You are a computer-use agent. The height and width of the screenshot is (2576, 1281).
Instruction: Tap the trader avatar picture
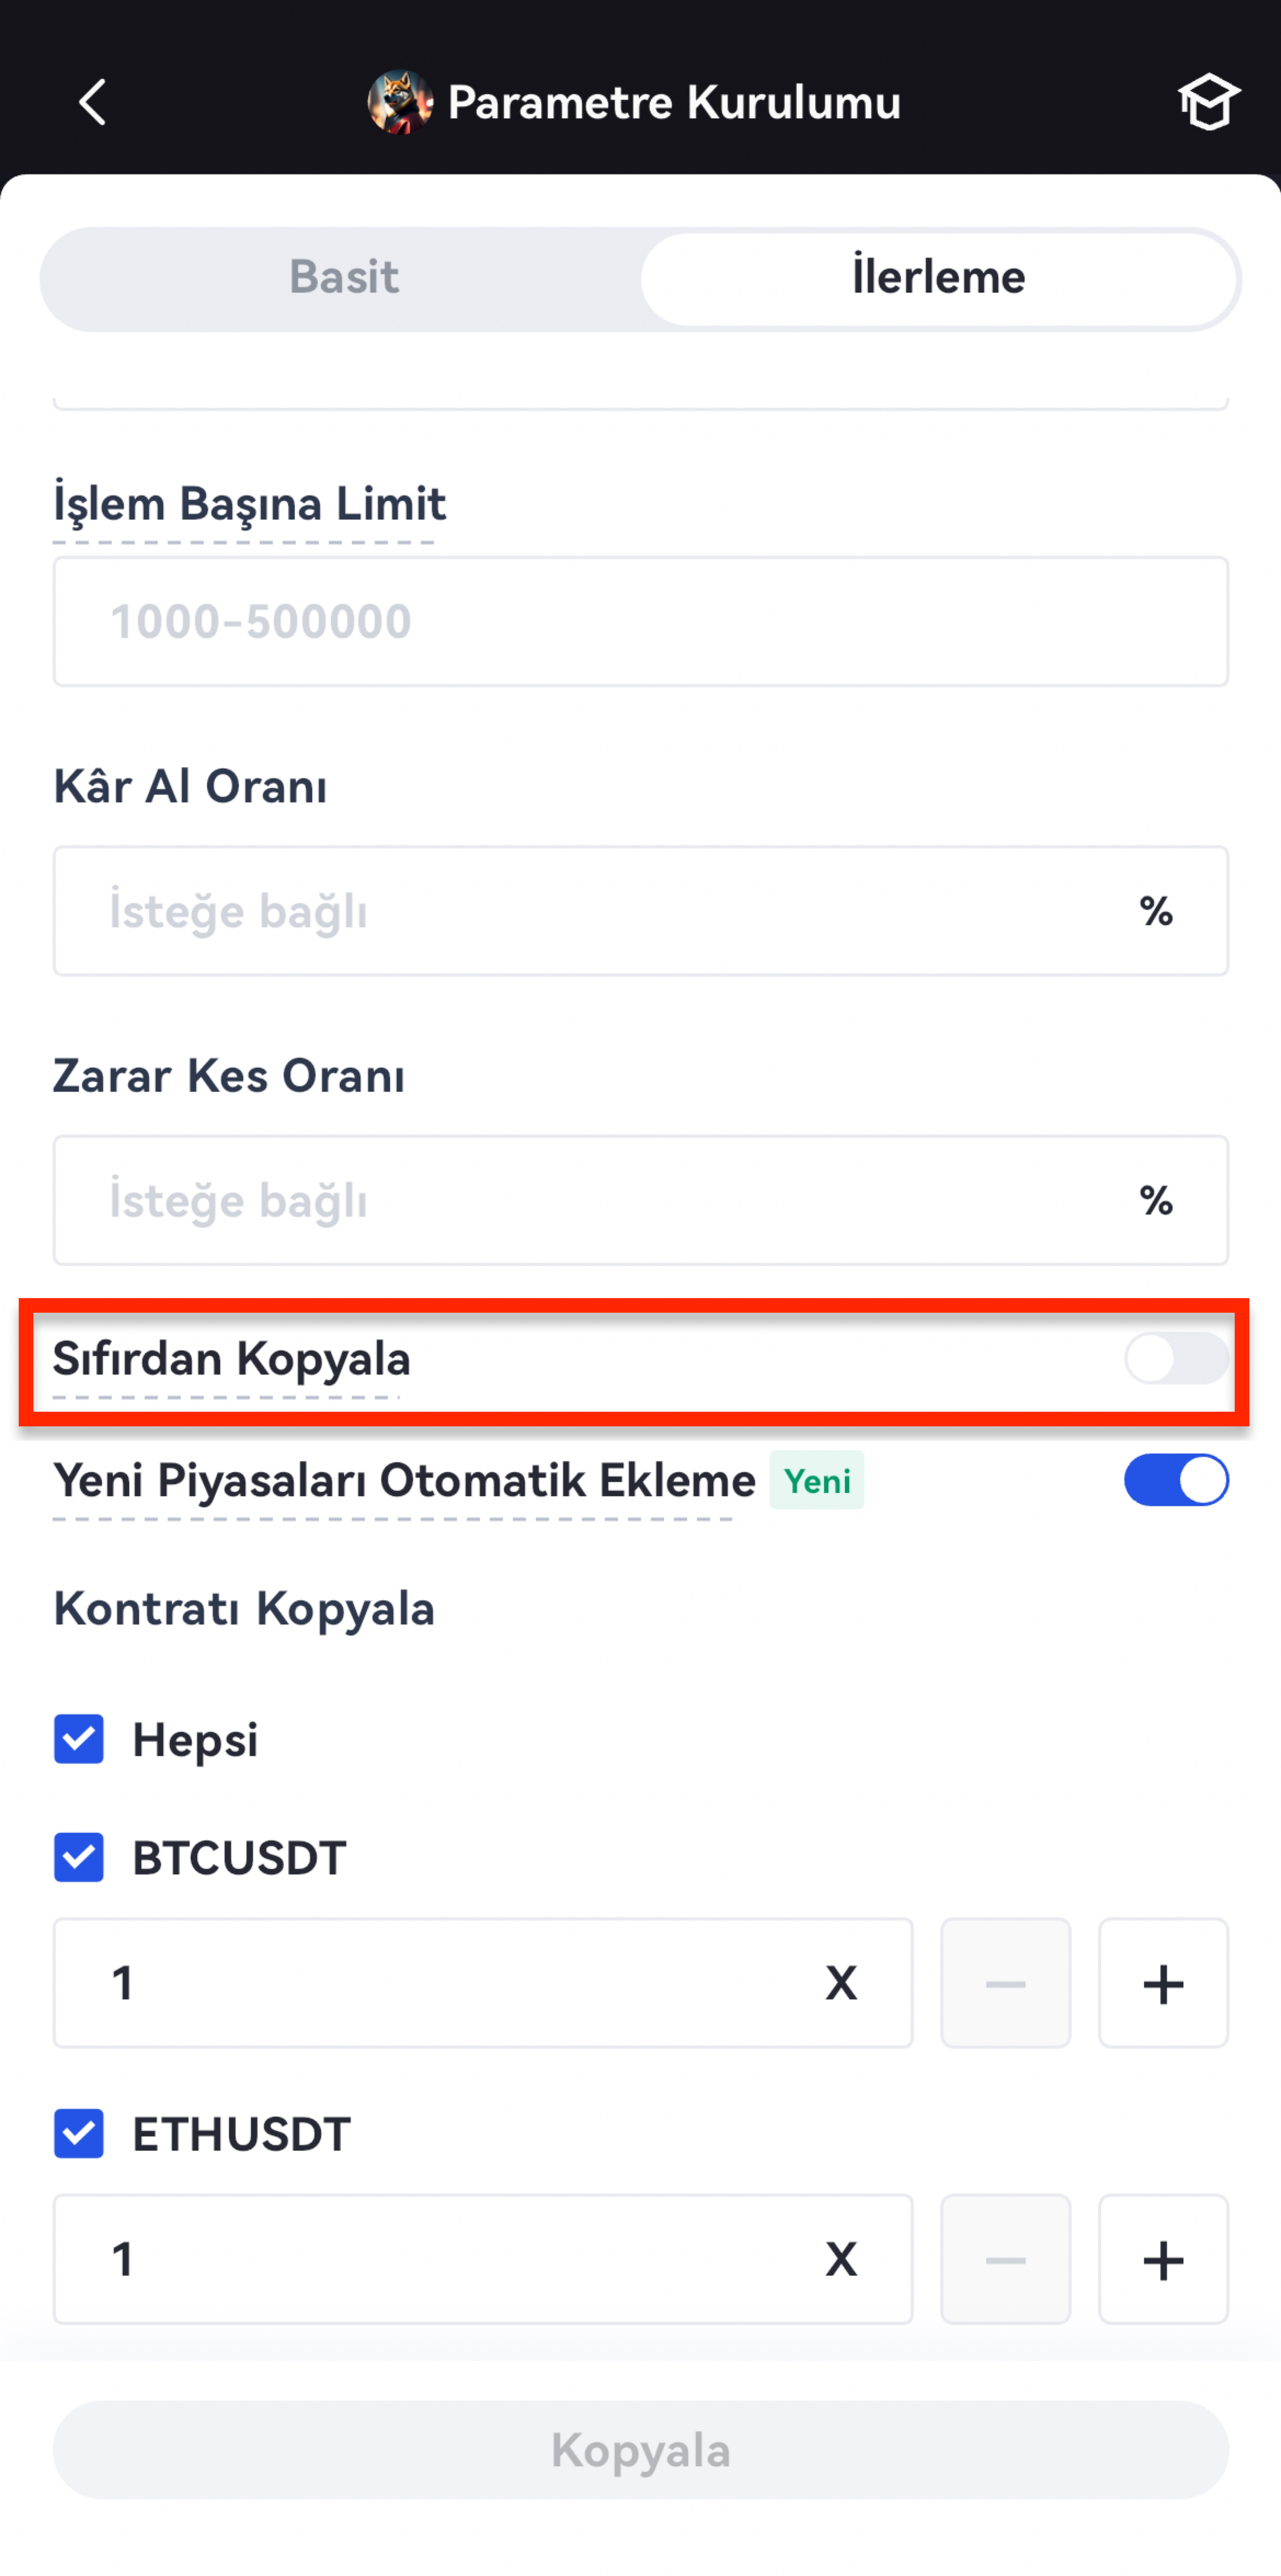tap(400, 102)
